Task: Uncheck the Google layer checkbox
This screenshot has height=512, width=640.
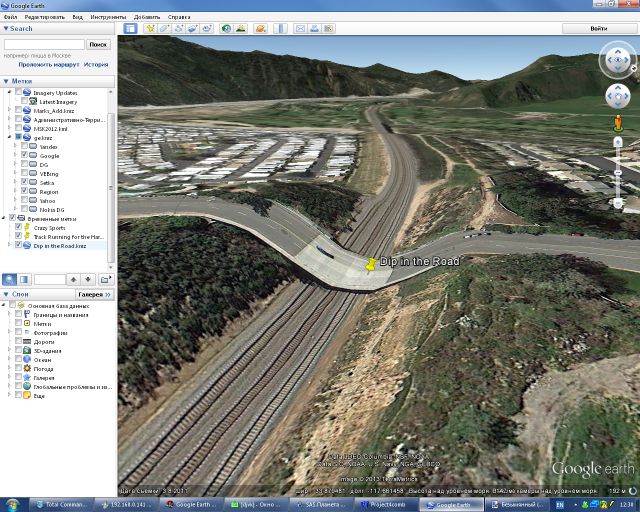Action: [24, 156]
